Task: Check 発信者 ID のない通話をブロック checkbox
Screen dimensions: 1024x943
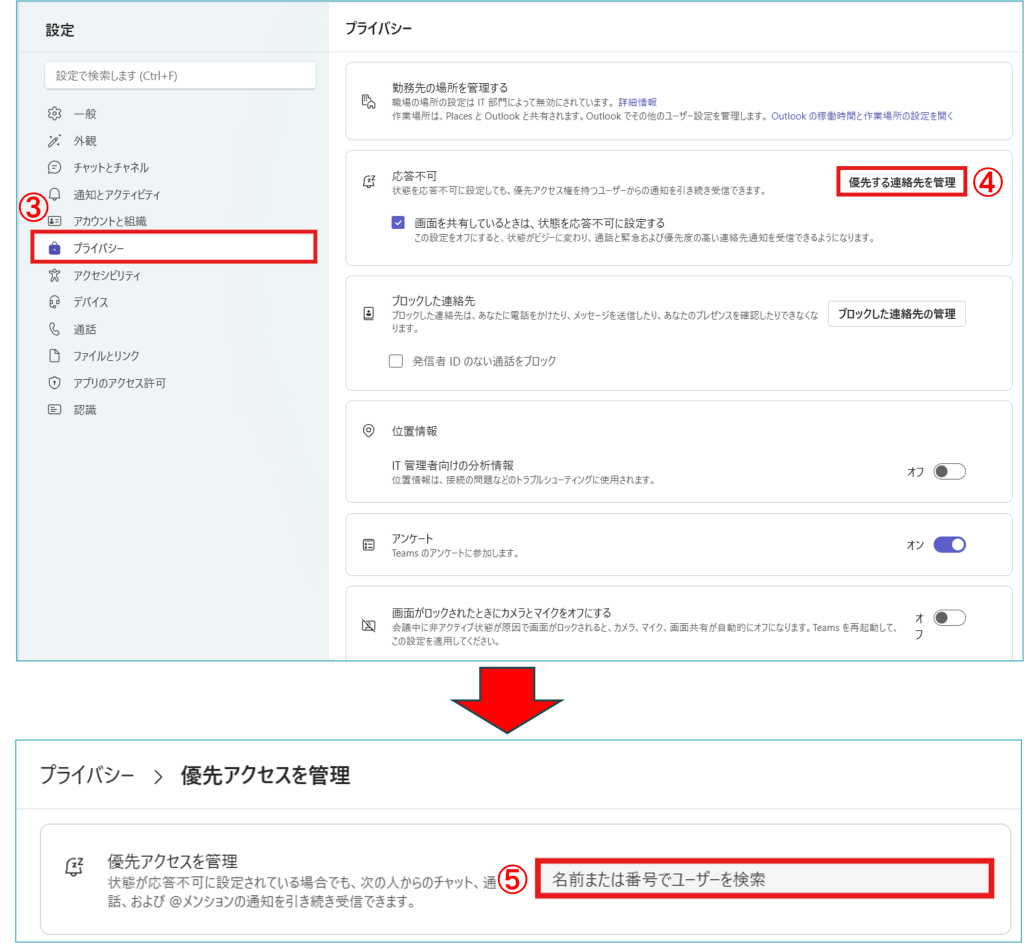Action: click(396, 361)
